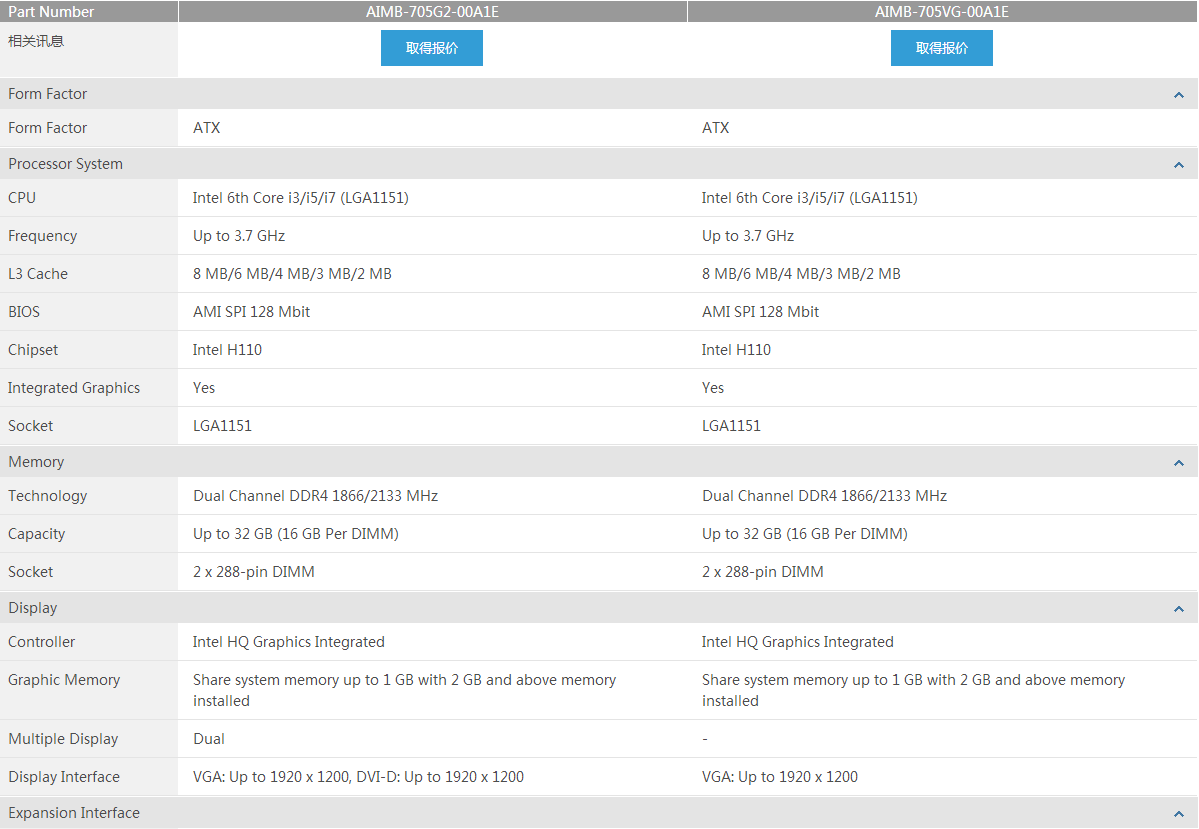Click the Display section header text
Screen dimensions: 1199x829
32,608
